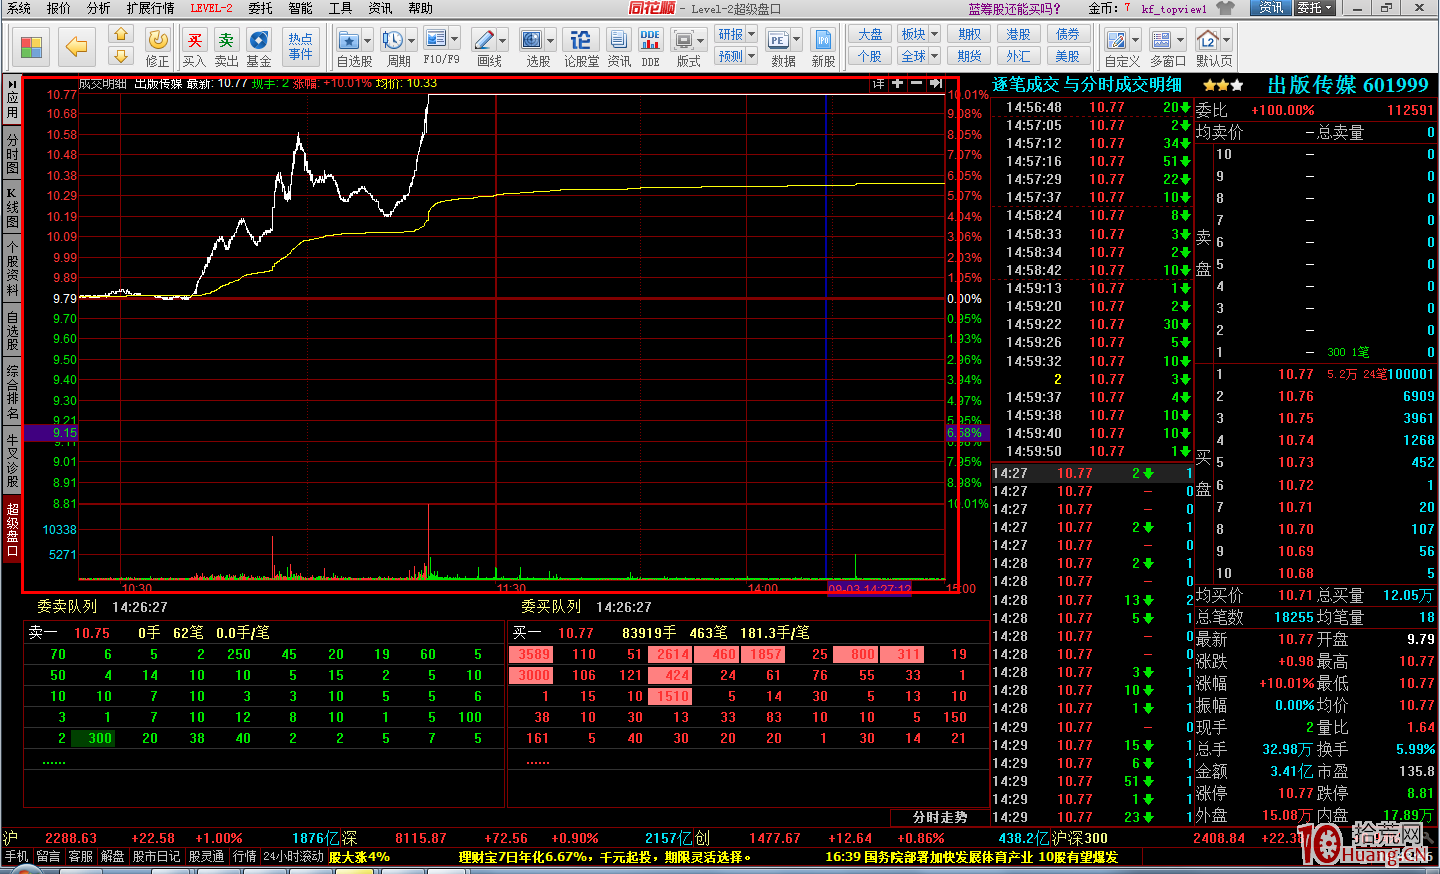This screenshot has height=874, width=1440.
Task: Open the 基金 fund icon
Action: [x=258, y=41]
